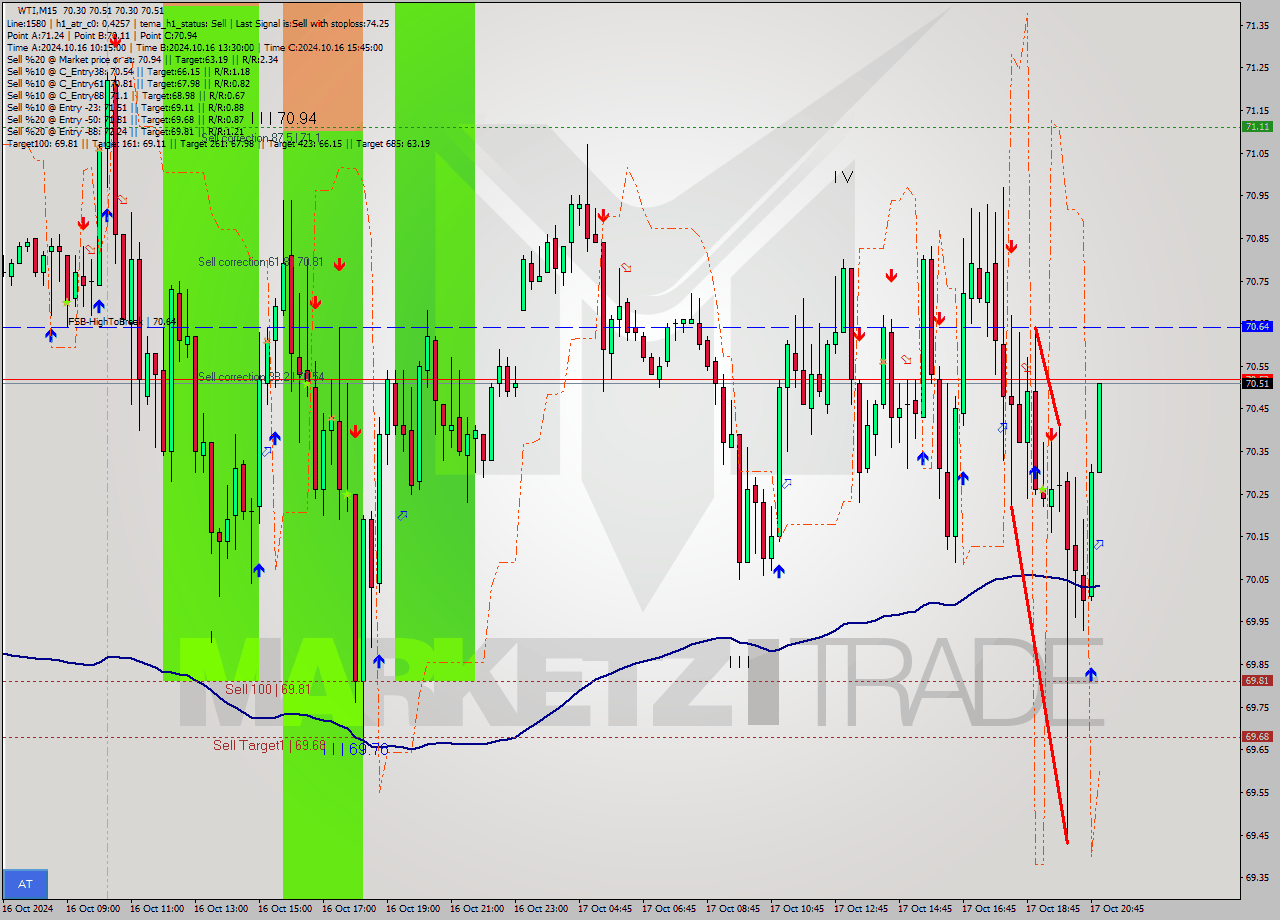Click the '16 Oct 2024' time axis label

click(x=26, y=909)
